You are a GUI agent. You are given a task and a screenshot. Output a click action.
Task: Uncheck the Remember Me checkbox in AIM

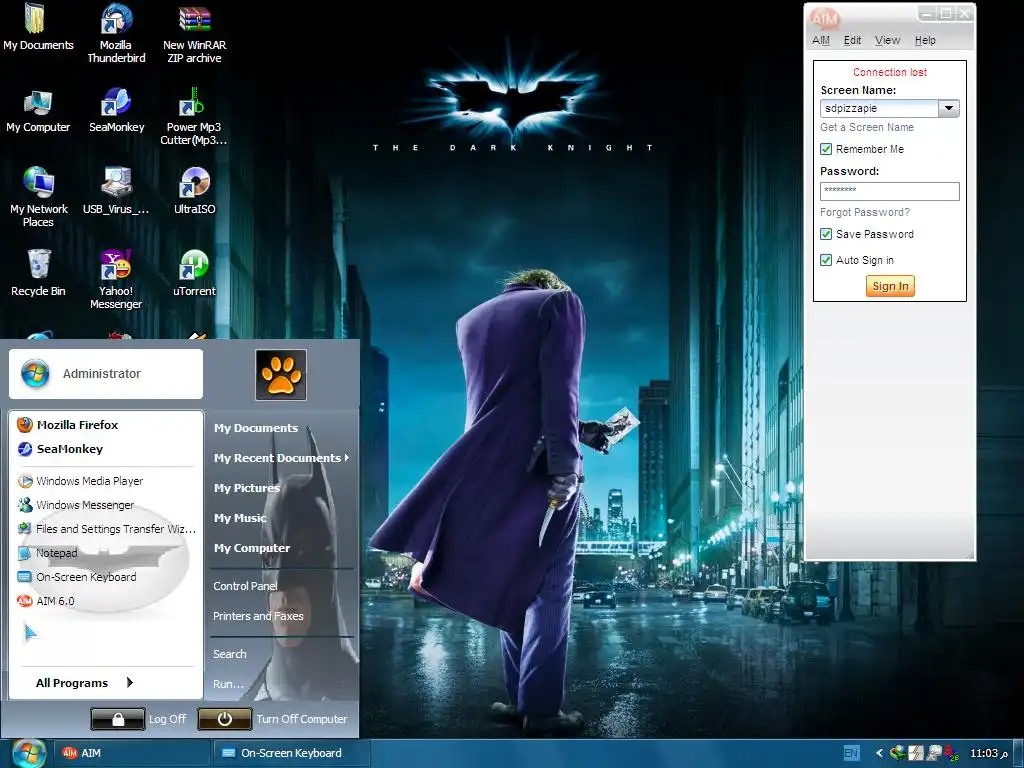[826, 149]
